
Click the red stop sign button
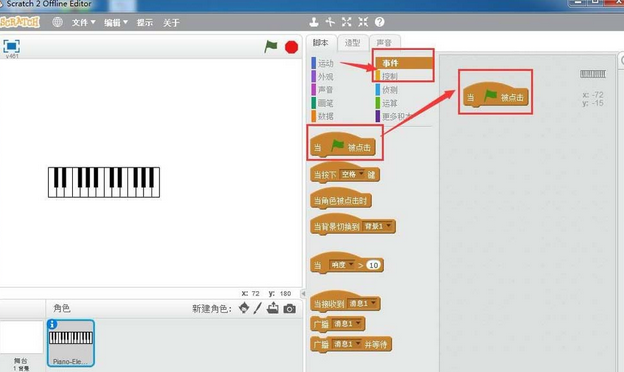[291, 47]
